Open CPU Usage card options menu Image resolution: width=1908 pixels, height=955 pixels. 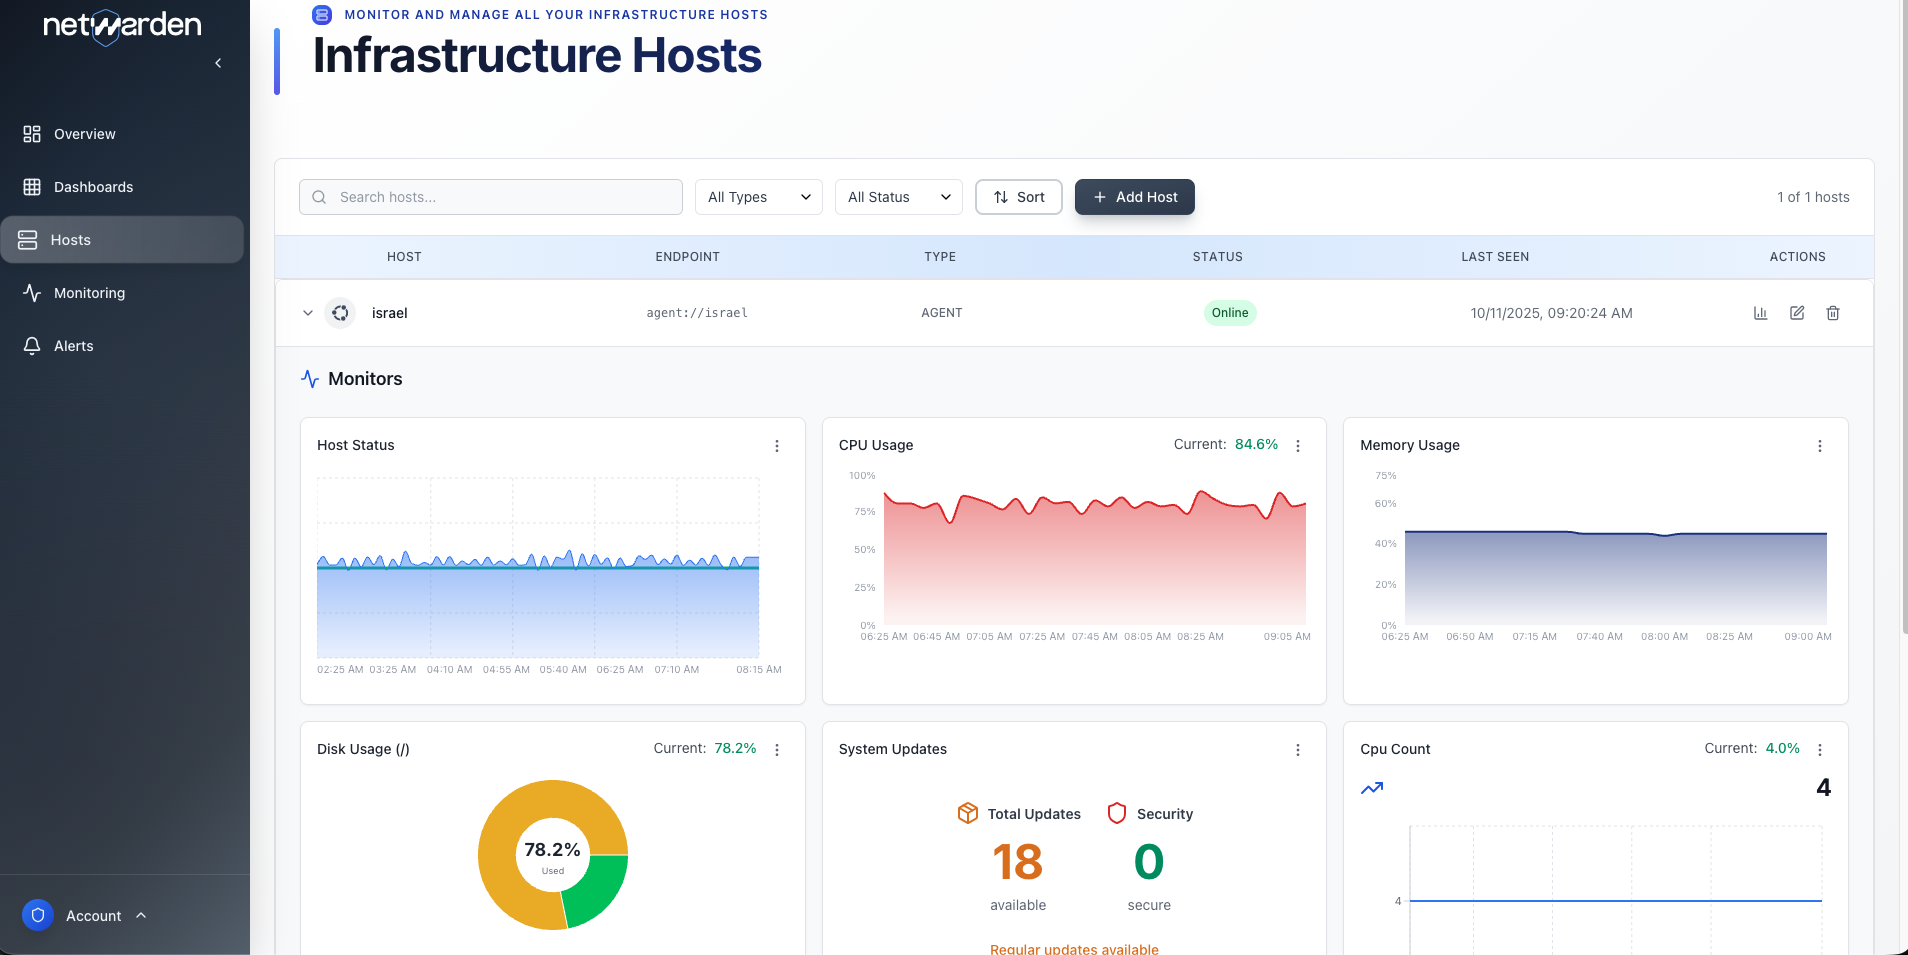[x=1298, y=446]
